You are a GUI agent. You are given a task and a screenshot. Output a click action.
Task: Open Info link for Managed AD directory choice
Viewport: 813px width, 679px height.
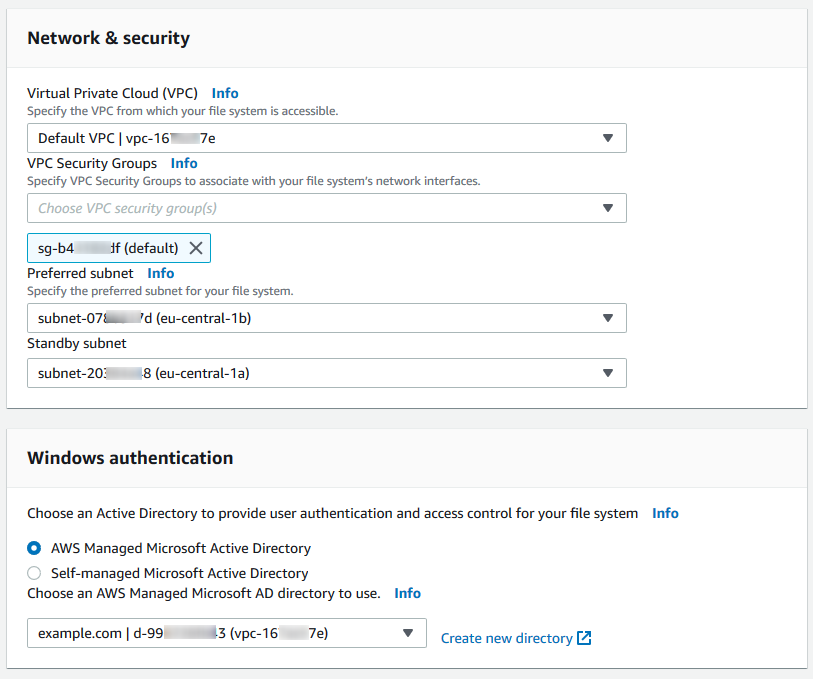click(x=407, y=593)
